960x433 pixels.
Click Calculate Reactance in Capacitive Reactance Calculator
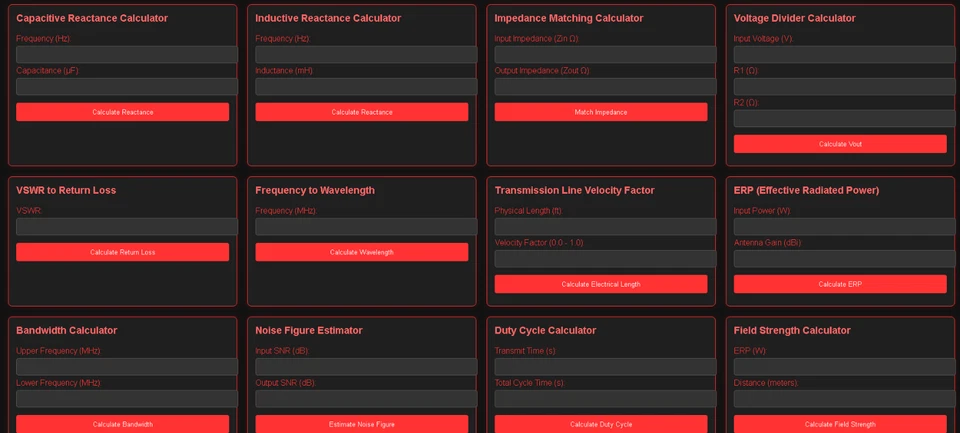(x=122, y=112)
